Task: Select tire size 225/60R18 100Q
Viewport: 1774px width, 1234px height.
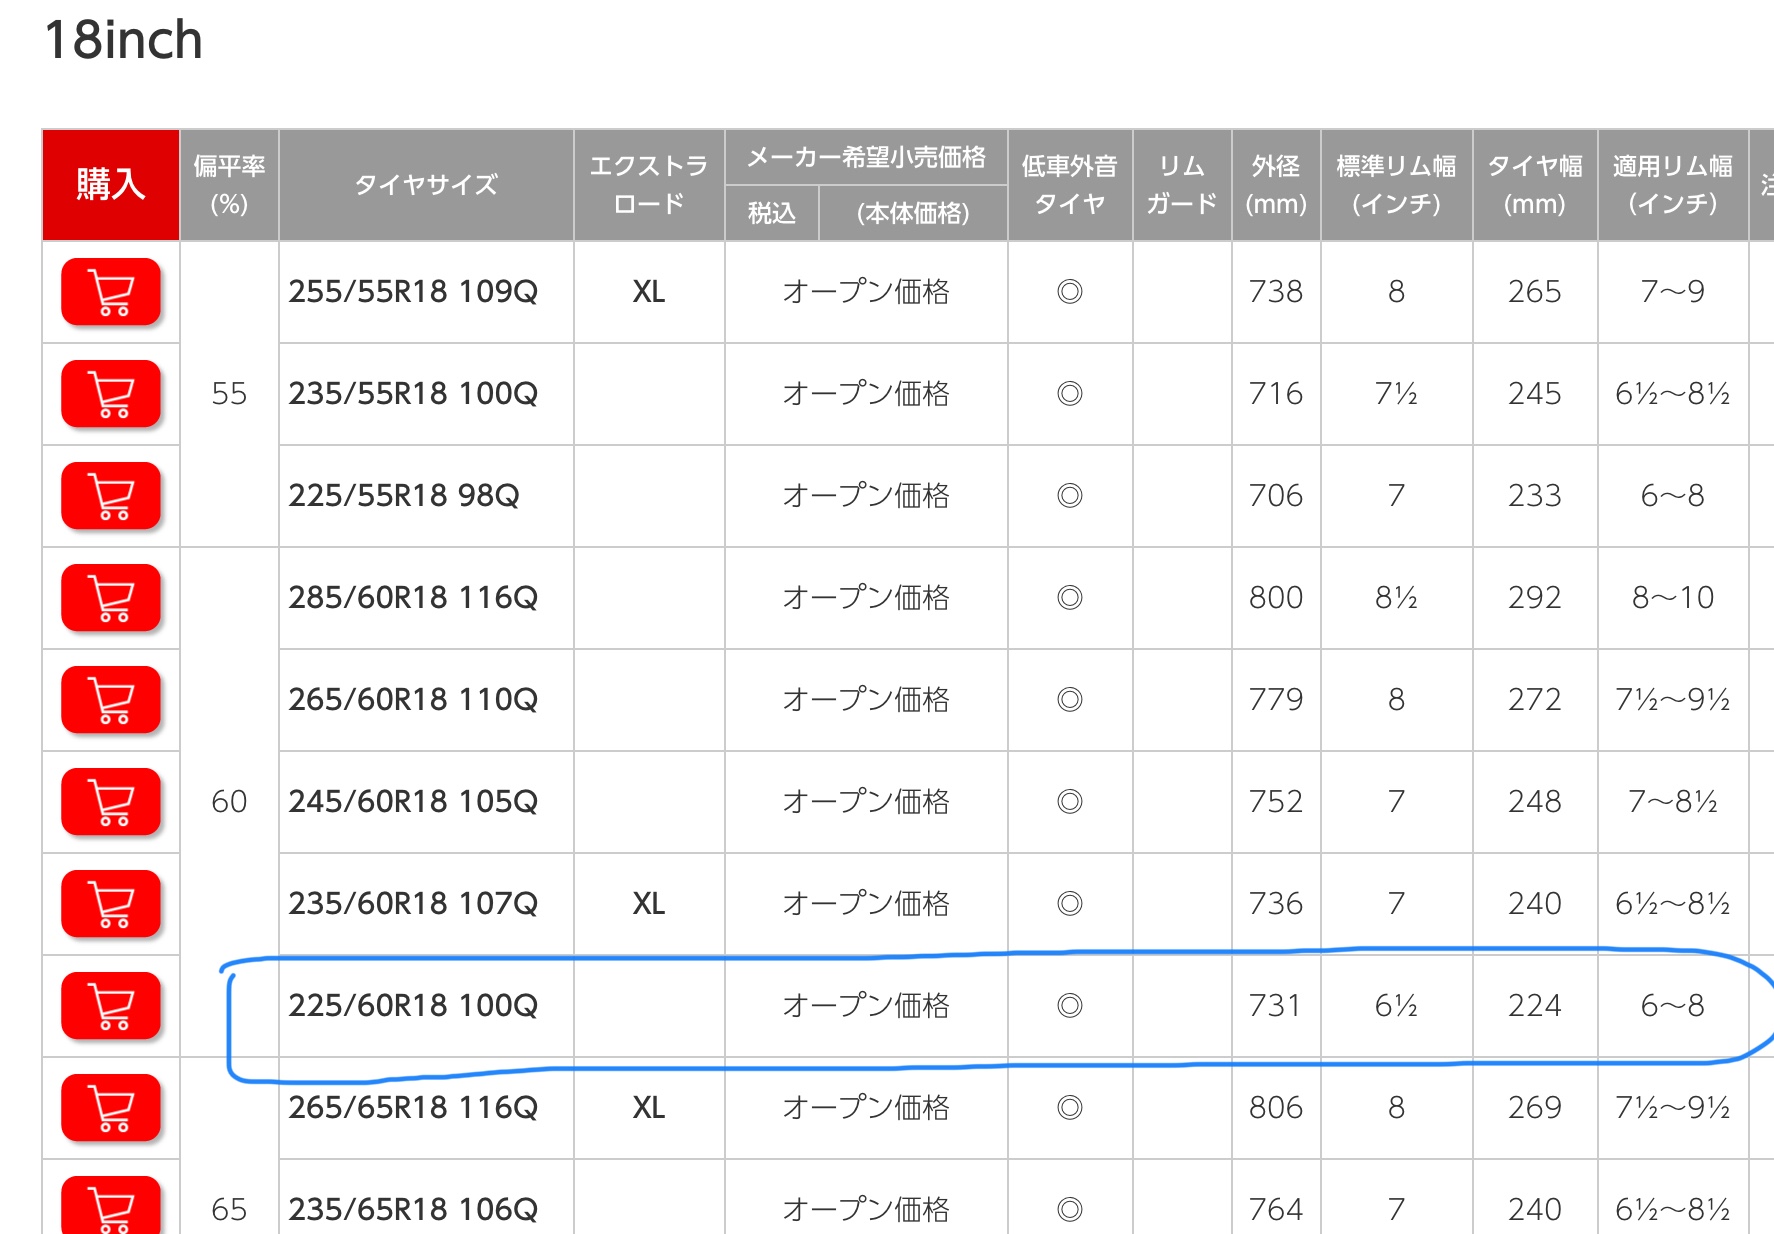Action: tap(413, 1006)
